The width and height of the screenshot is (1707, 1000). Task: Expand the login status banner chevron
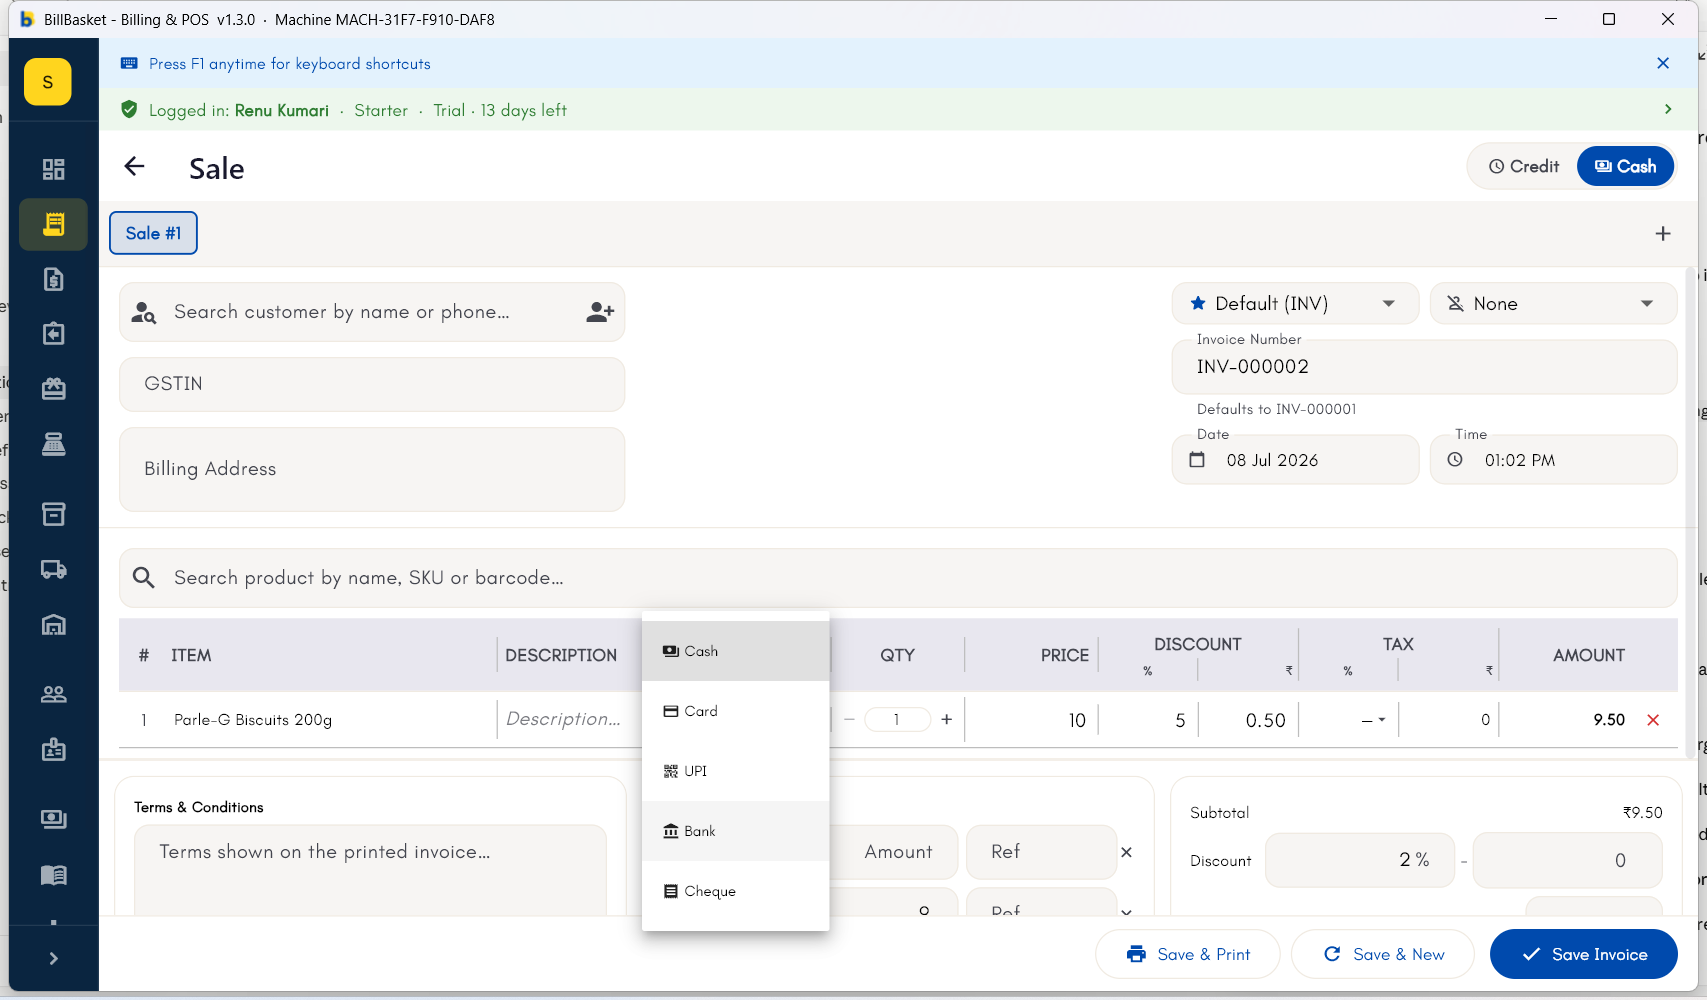[x=1667, y=109]
